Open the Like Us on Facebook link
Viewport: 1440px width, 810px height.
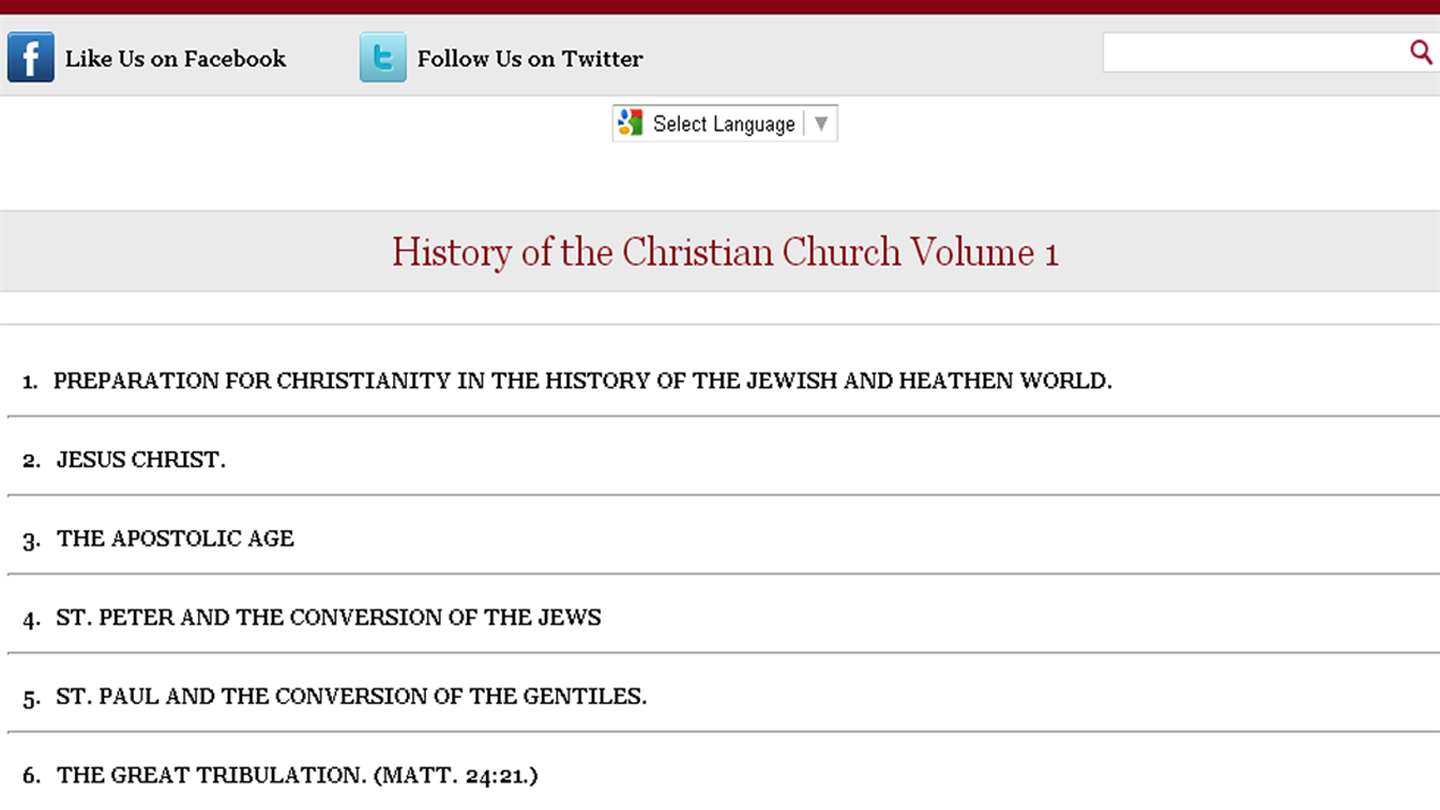[x=175, y=59]
